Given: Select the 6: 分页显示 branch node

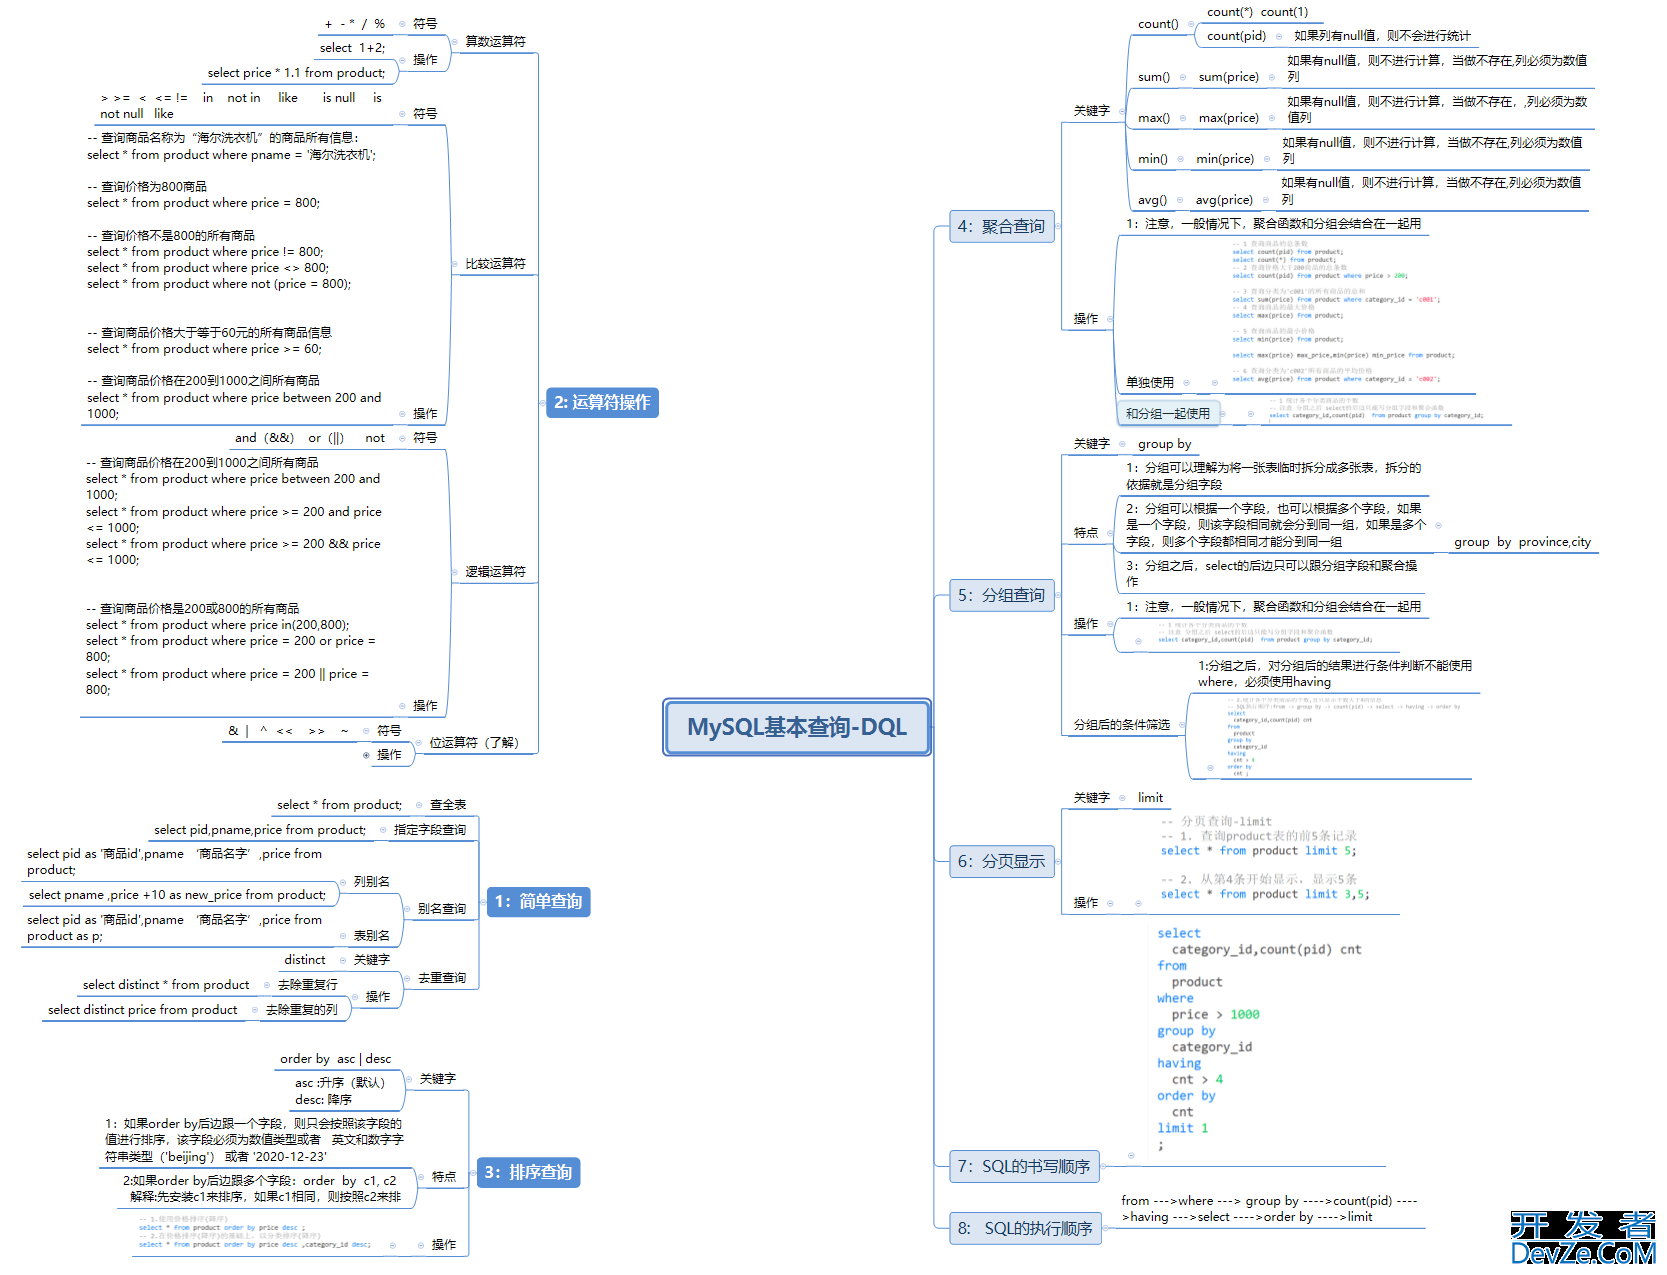Looking at the screenshot, I should [x=1001, y=861].
